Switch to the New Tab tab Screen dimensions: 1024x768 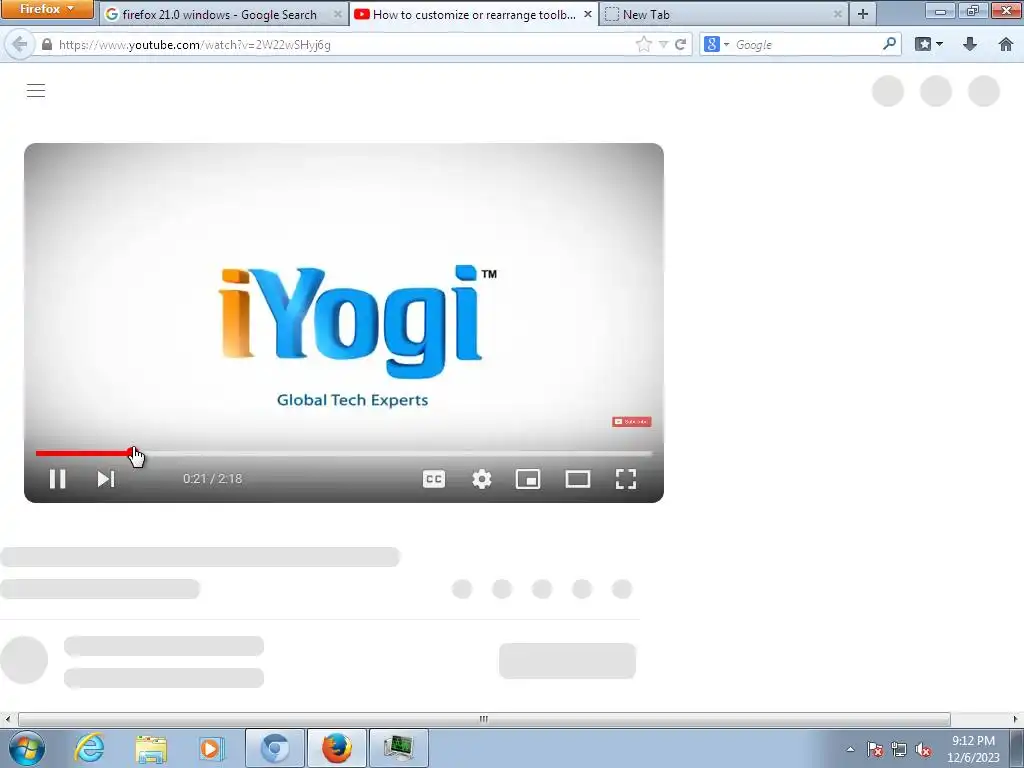(x=723, y=14)
